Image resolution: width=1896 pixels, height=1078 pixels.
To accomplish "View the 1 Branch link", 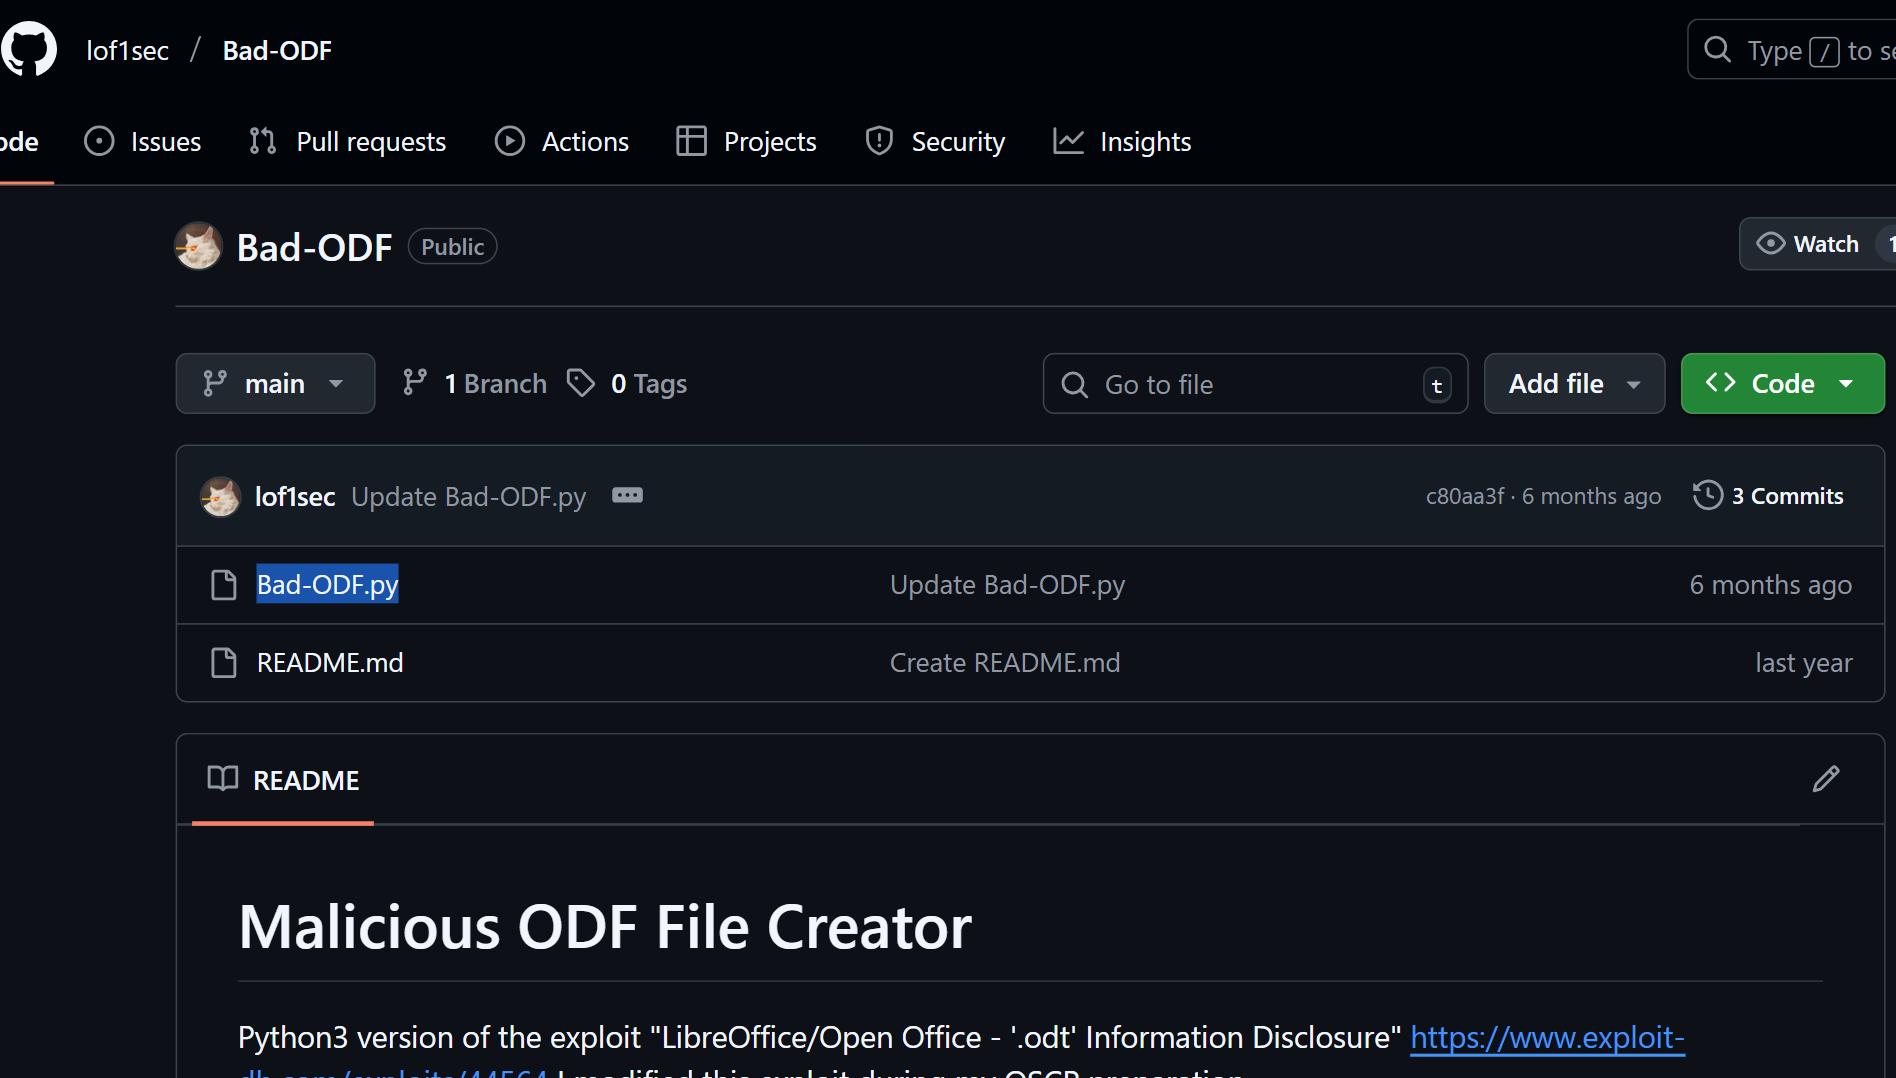I will pyautogui.click(x=475, y=383).
